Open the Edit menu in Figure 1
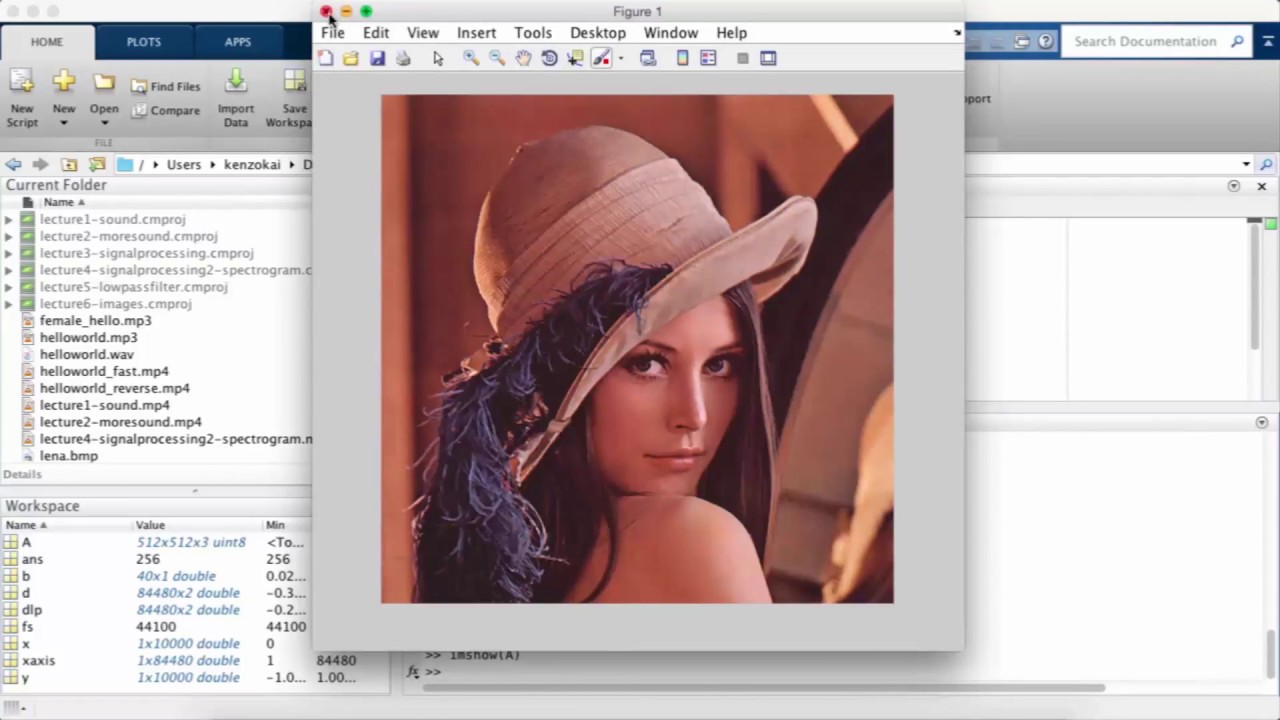Screen dimensions: 1280x720 (x=376, y=33)
